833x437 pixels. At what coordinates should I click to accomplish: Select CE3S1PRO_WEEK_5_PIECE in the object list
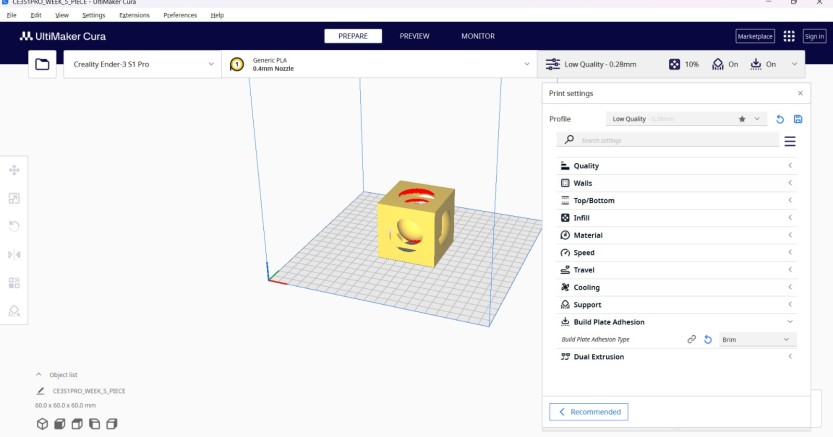point(89,391)
